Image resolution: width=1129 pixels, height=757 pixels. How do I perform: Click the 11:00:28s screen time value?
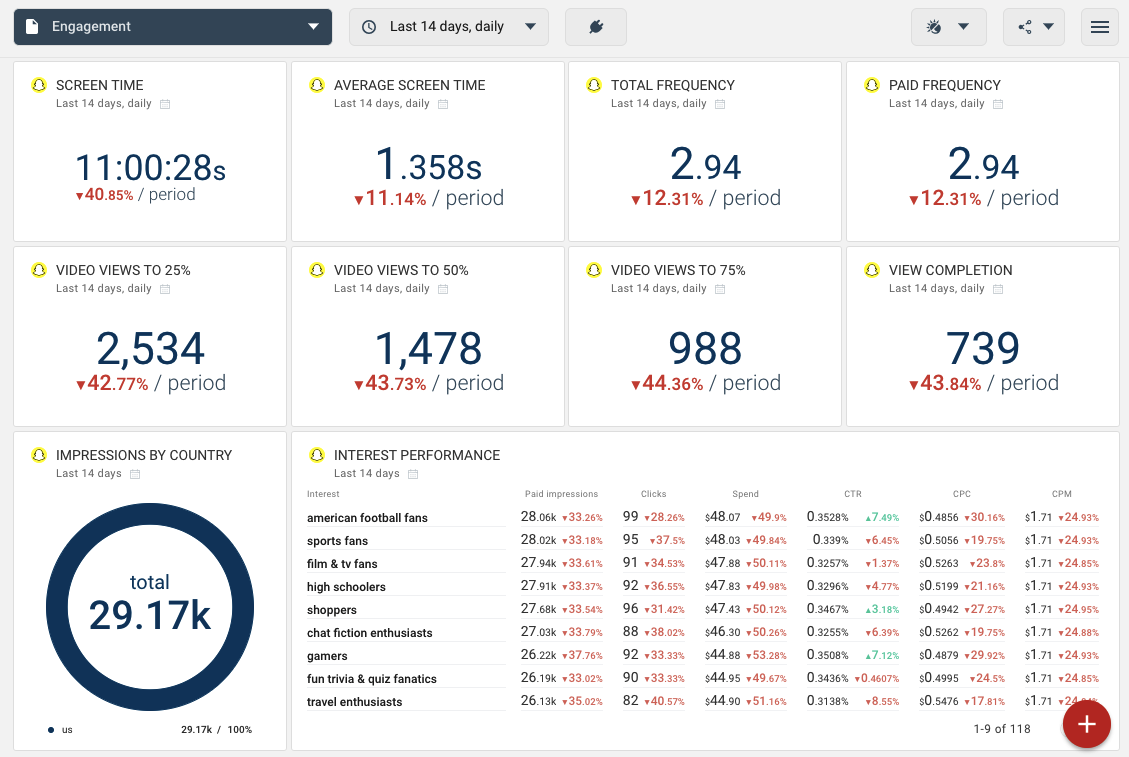150,168
